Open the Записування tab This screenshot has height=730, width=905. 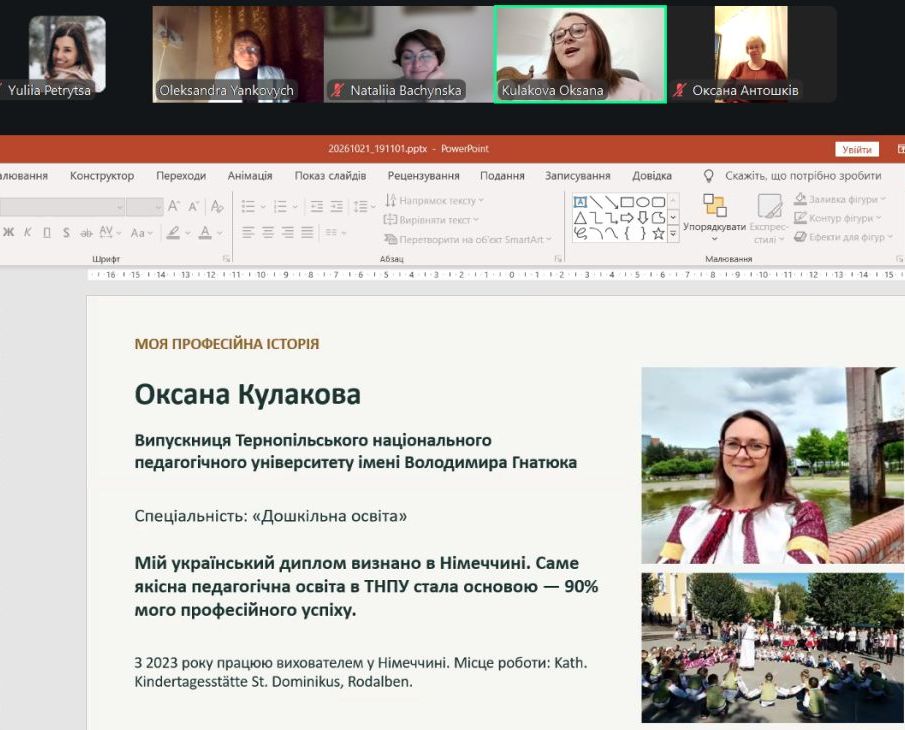pyautogui.click(x=578, y=175)
